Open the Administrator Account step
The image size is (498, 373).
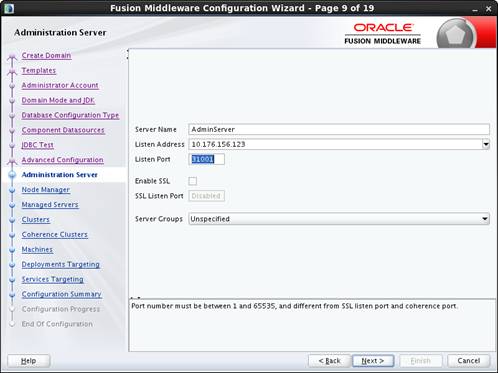click(x=60, y=85)
